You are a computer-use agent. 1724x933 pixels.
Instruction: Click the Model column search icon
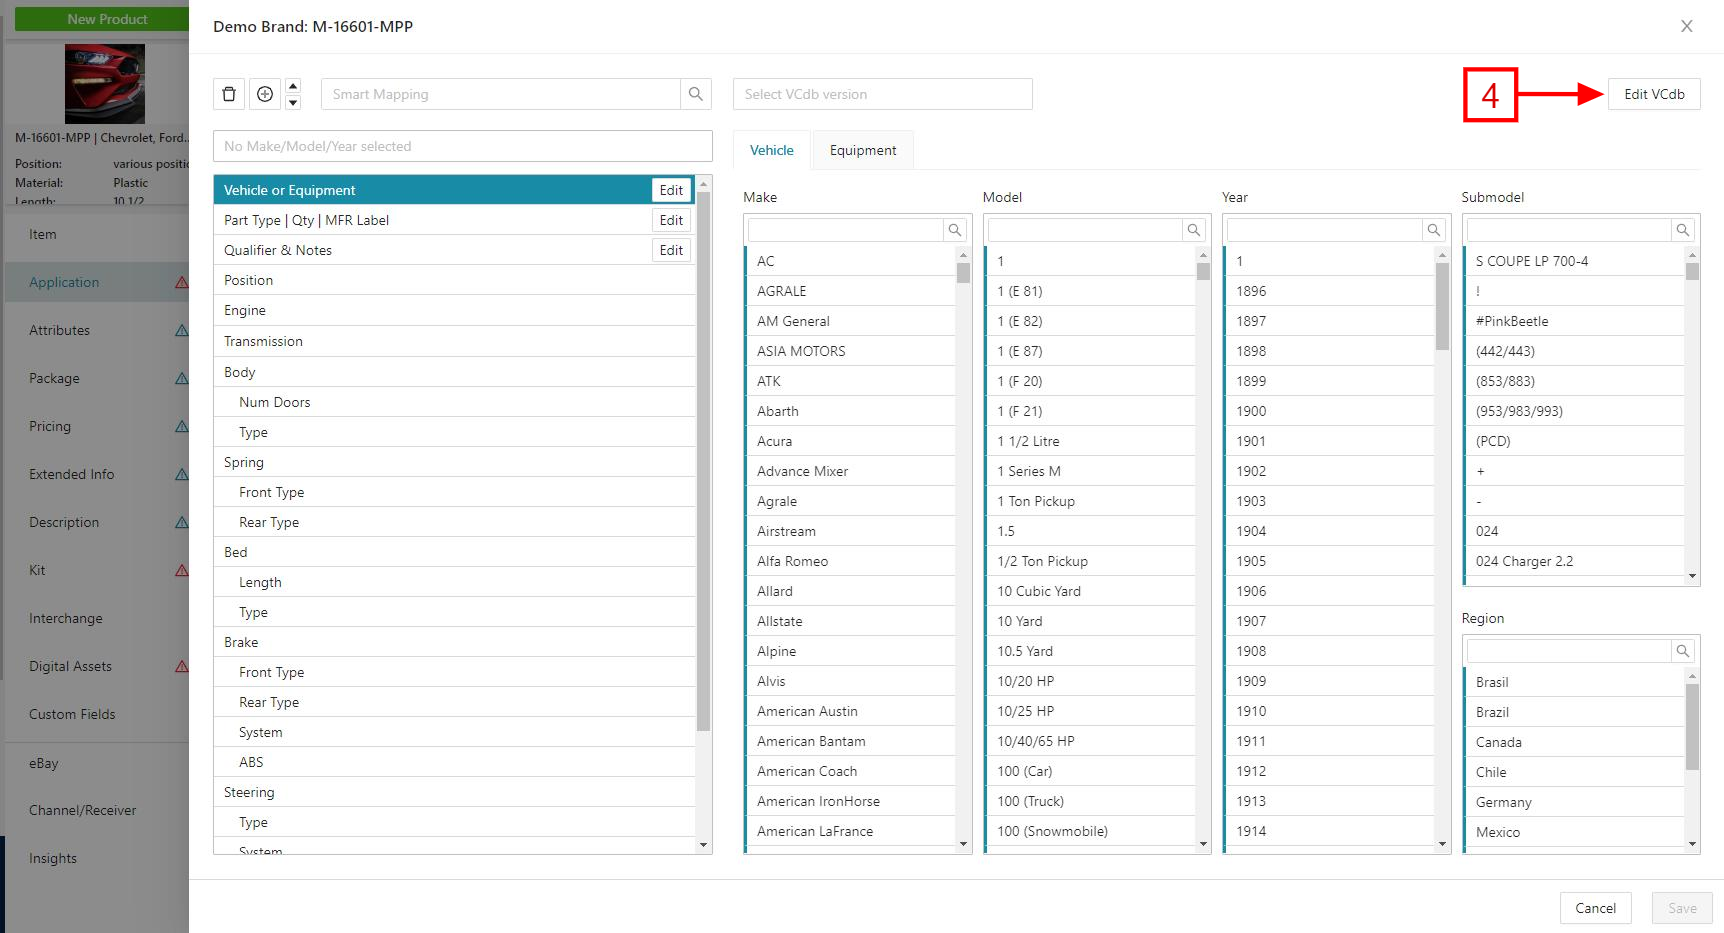click(1194, 230)
